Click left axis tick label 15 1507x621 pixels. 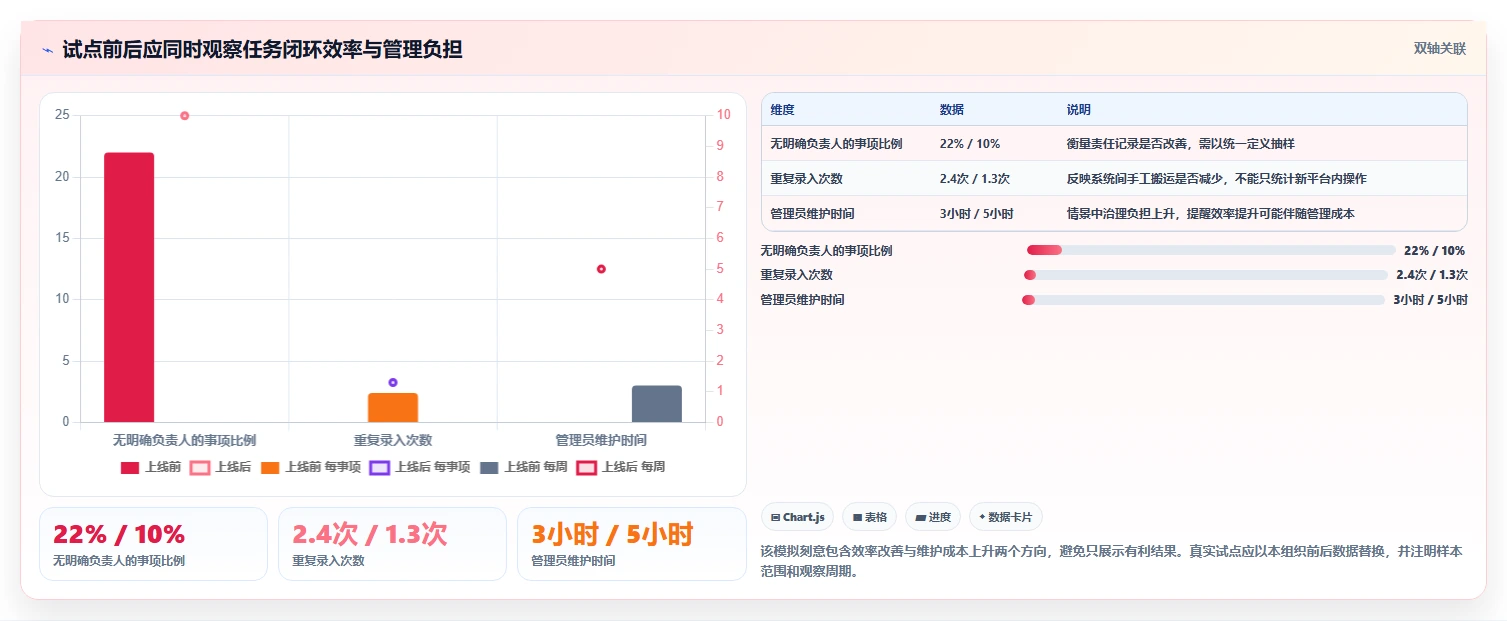[x=62, y=238]
